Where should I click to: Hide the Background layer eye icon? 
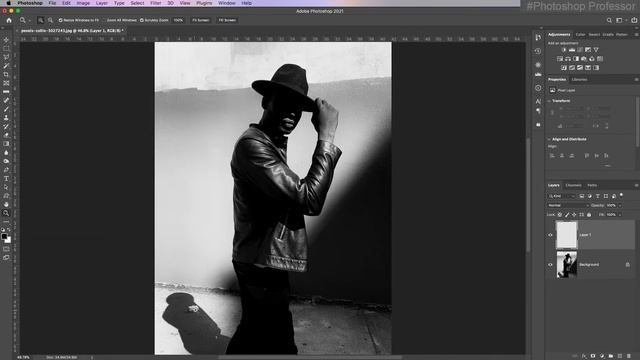tap(550, 264)
